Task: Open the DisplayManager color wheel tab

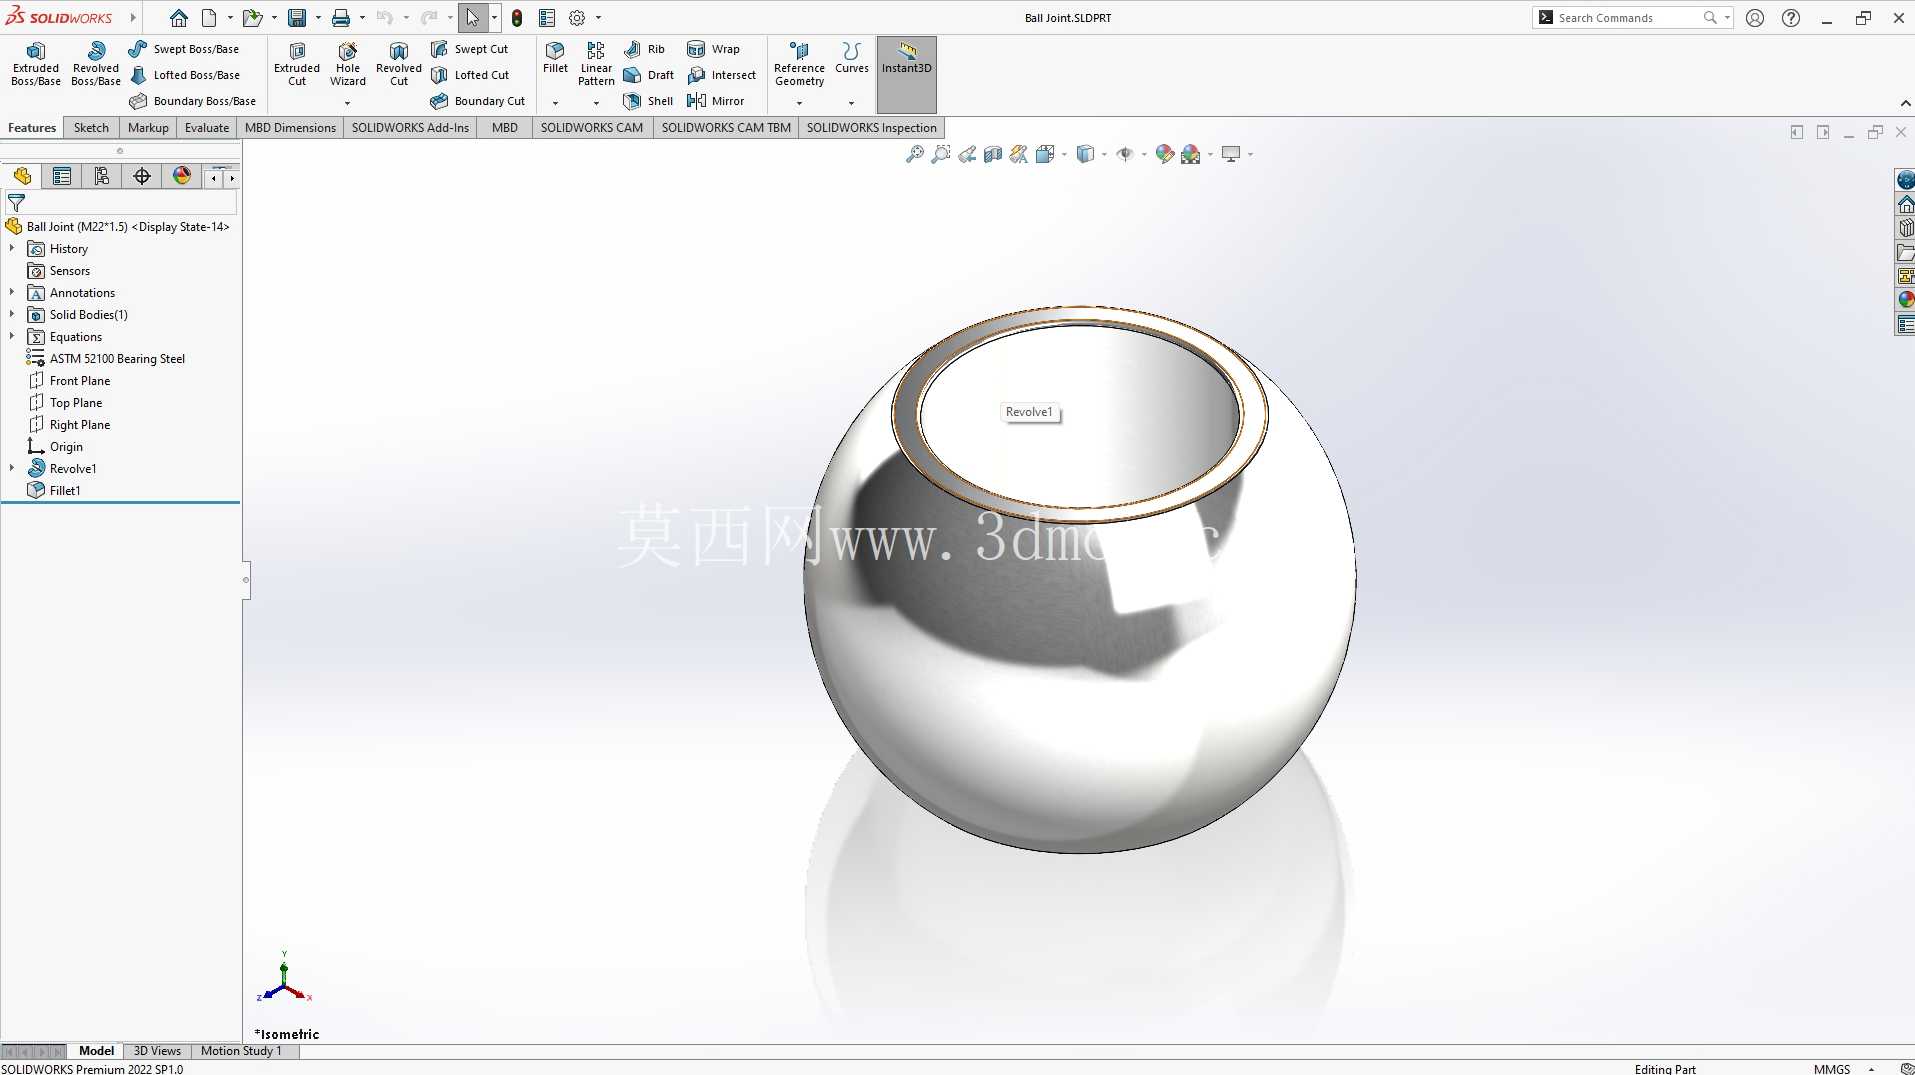Action: [182, 176]
